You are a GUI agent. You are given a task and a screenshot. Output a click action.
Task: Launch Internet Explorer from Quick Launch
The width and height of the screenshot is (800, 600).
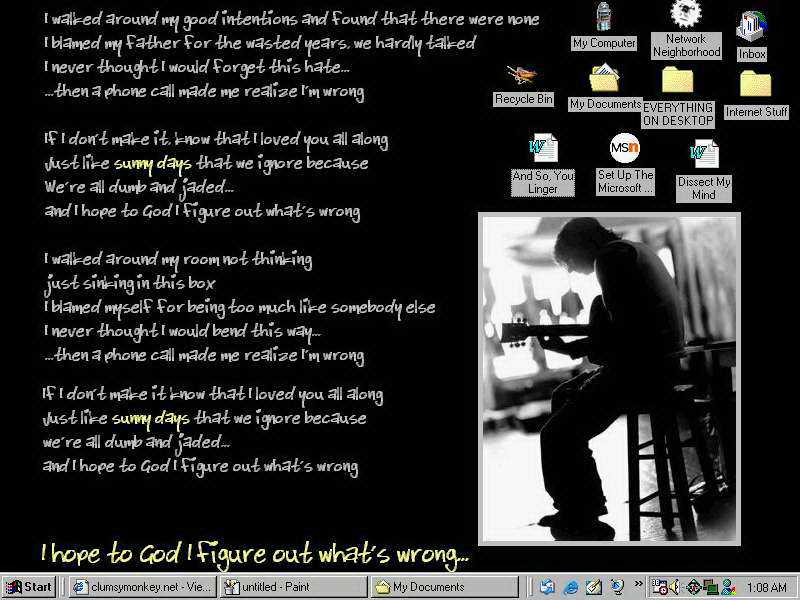tap(570, 587)
